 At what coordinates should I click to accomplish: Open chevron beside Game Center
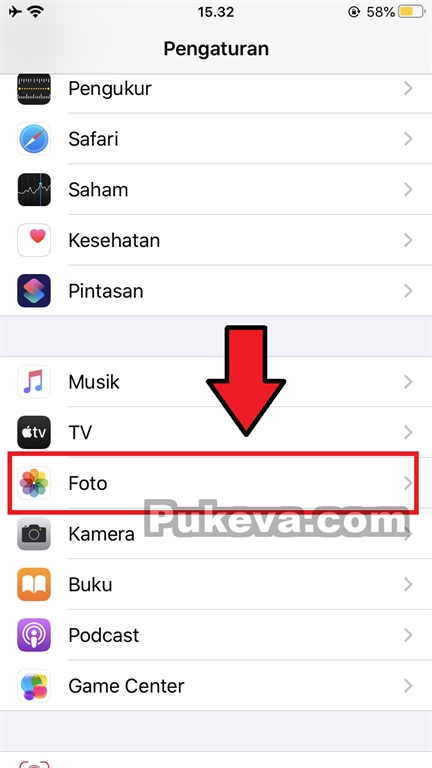click(408, 686)
